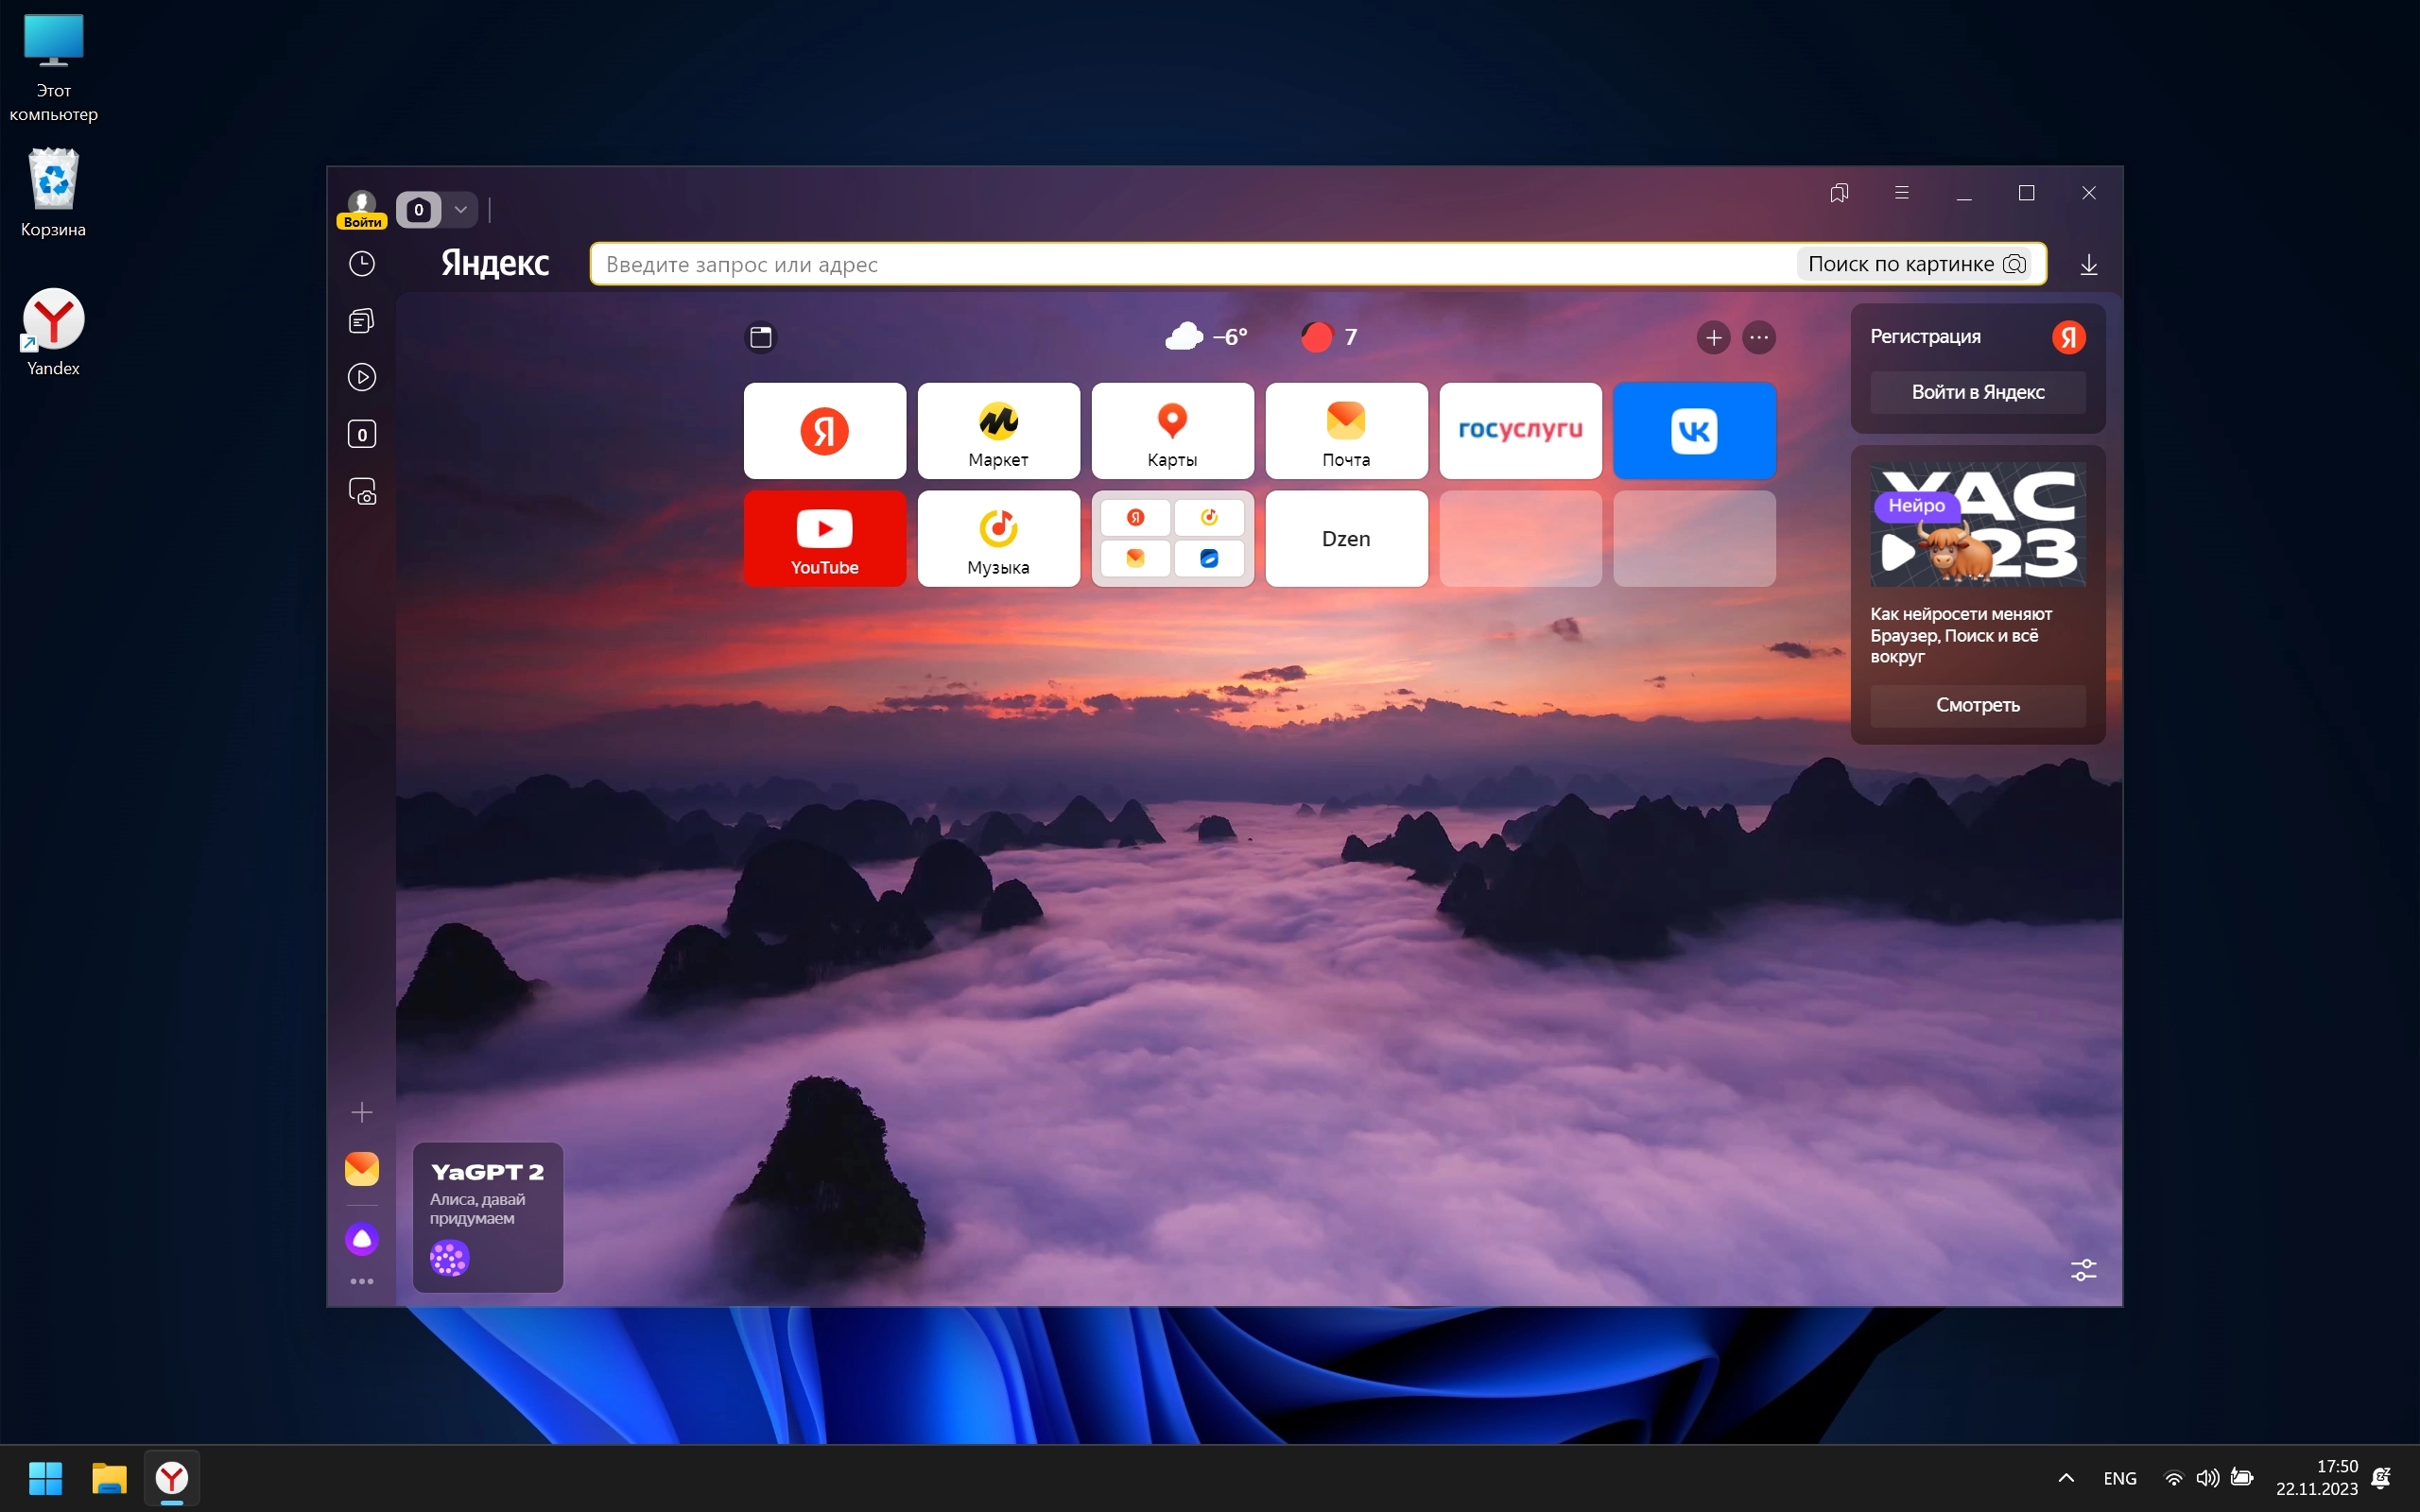Image resolution: width=2420 pixels, height=1512 pixels.
Task: Expand tab list dropdown chevron
Action: (x=461, y=210)
